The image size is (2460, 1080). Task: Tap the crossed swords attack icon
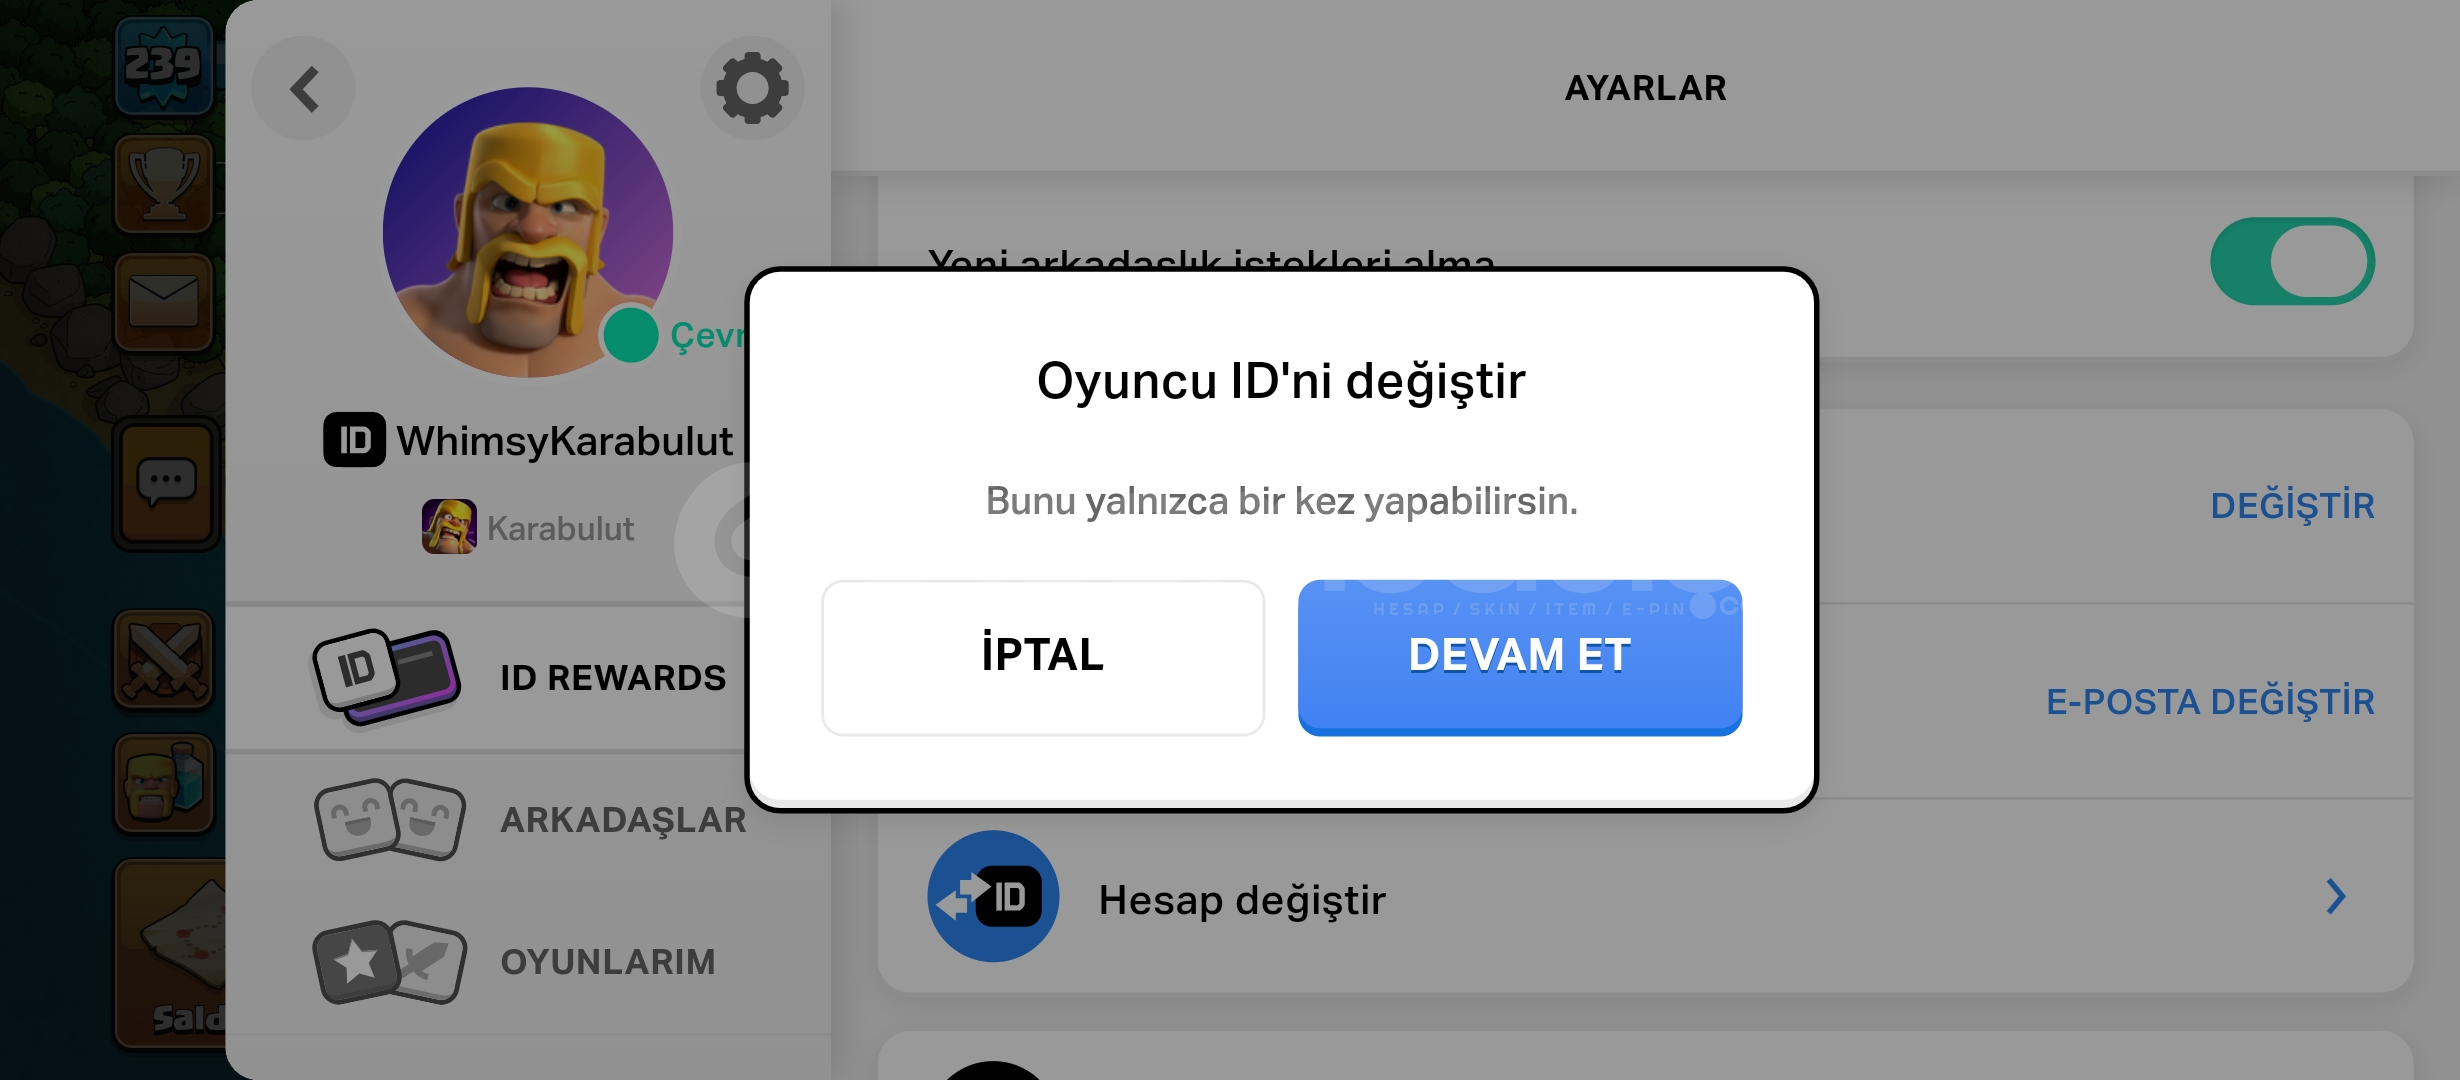163,661
